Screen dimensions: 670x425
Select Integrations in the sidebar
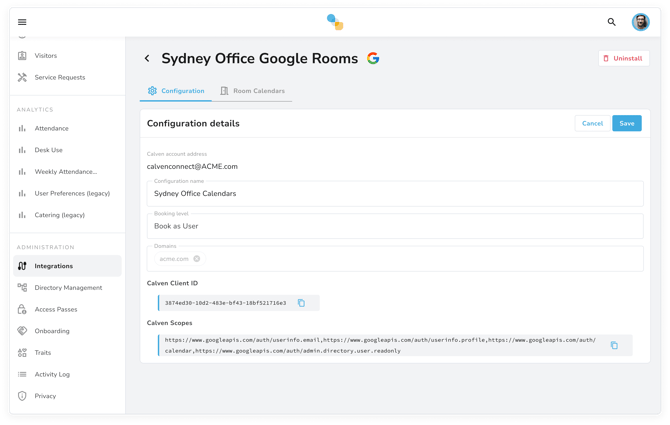(67, 266)
